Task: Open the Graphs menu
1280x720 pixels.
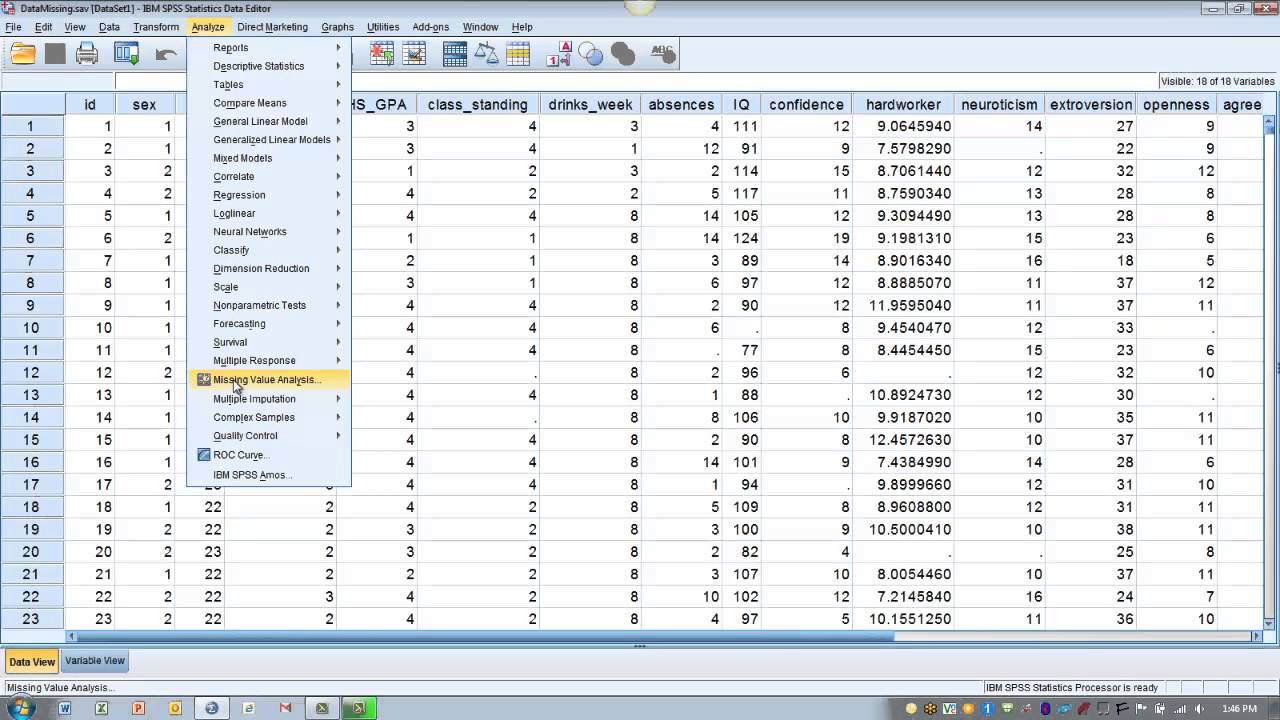Action: (x=337, y=27)
